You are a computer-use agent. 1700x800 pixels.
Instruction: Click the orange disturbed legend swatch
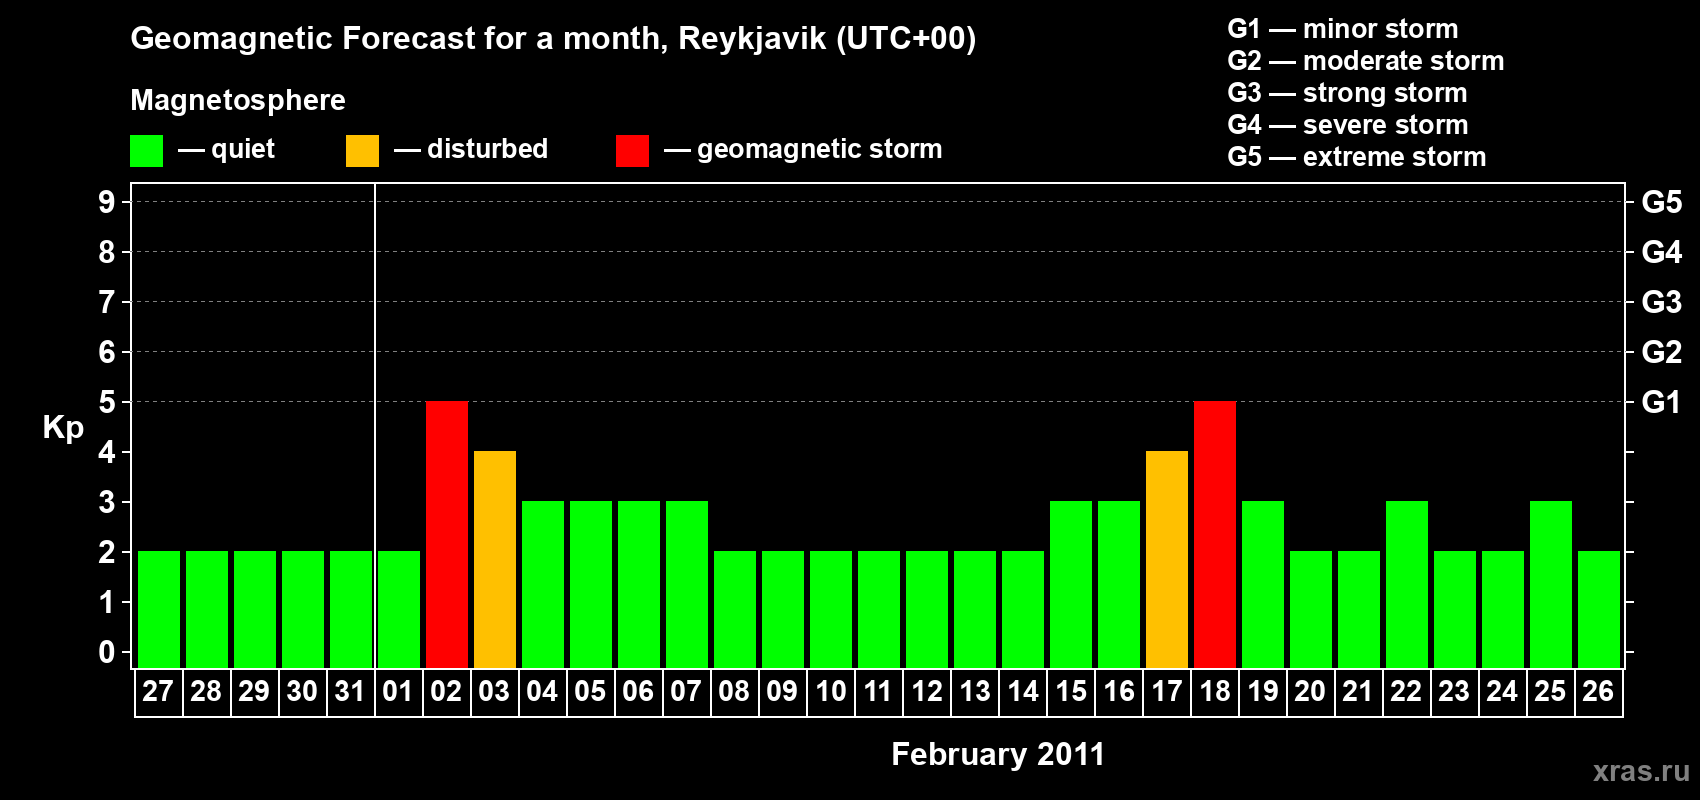pos(362,151)
